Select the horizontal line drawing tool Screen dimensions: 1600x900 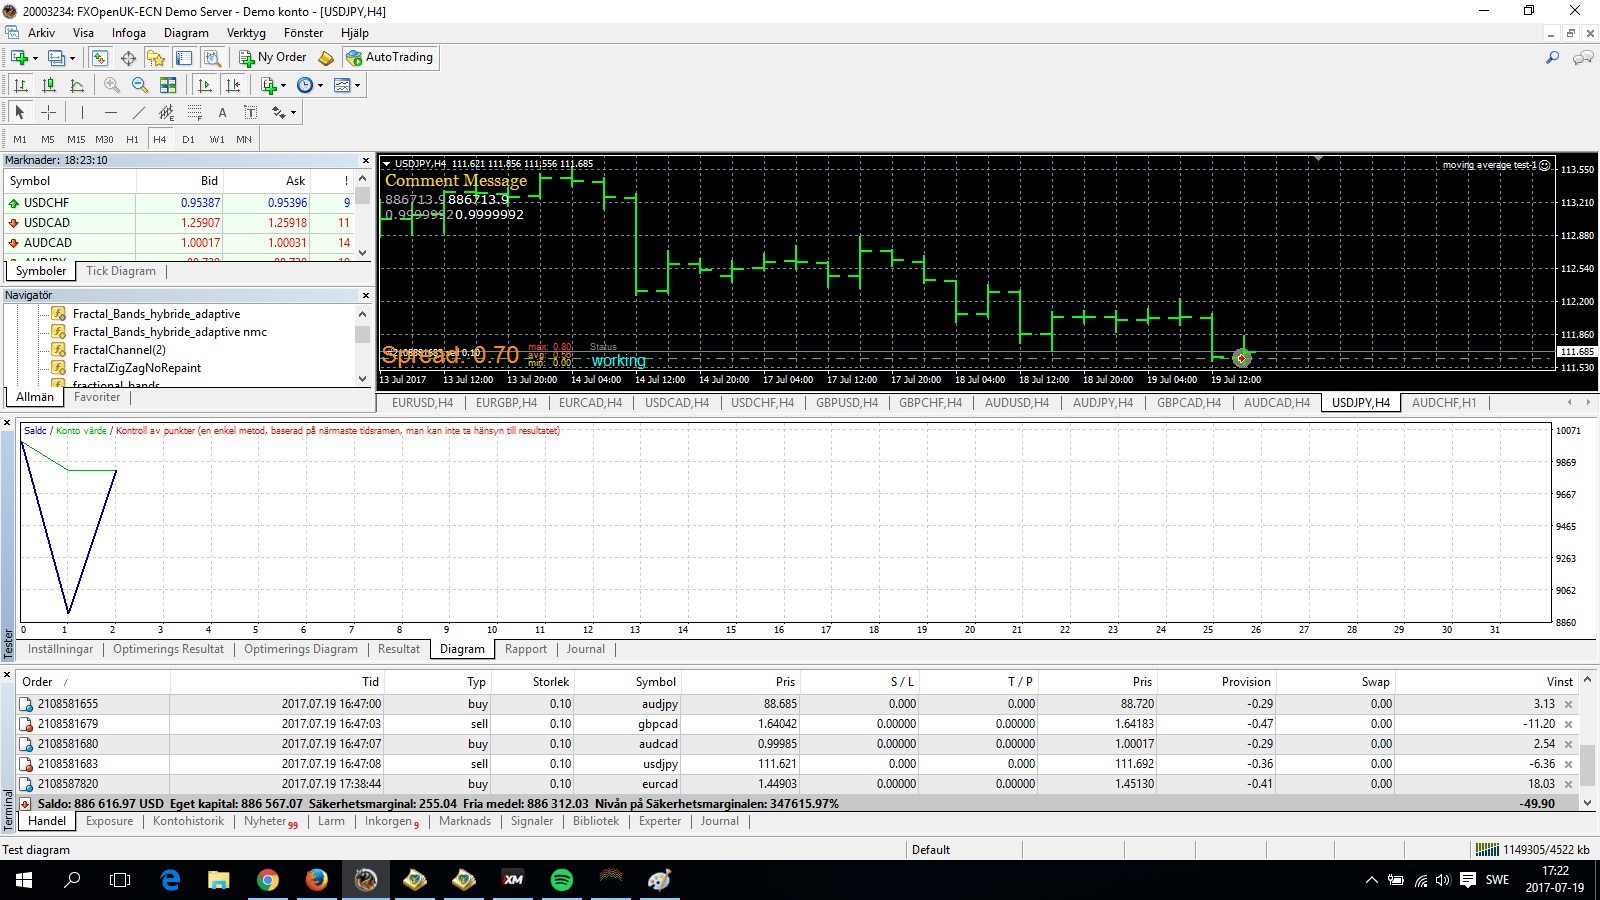click(110, 112)
